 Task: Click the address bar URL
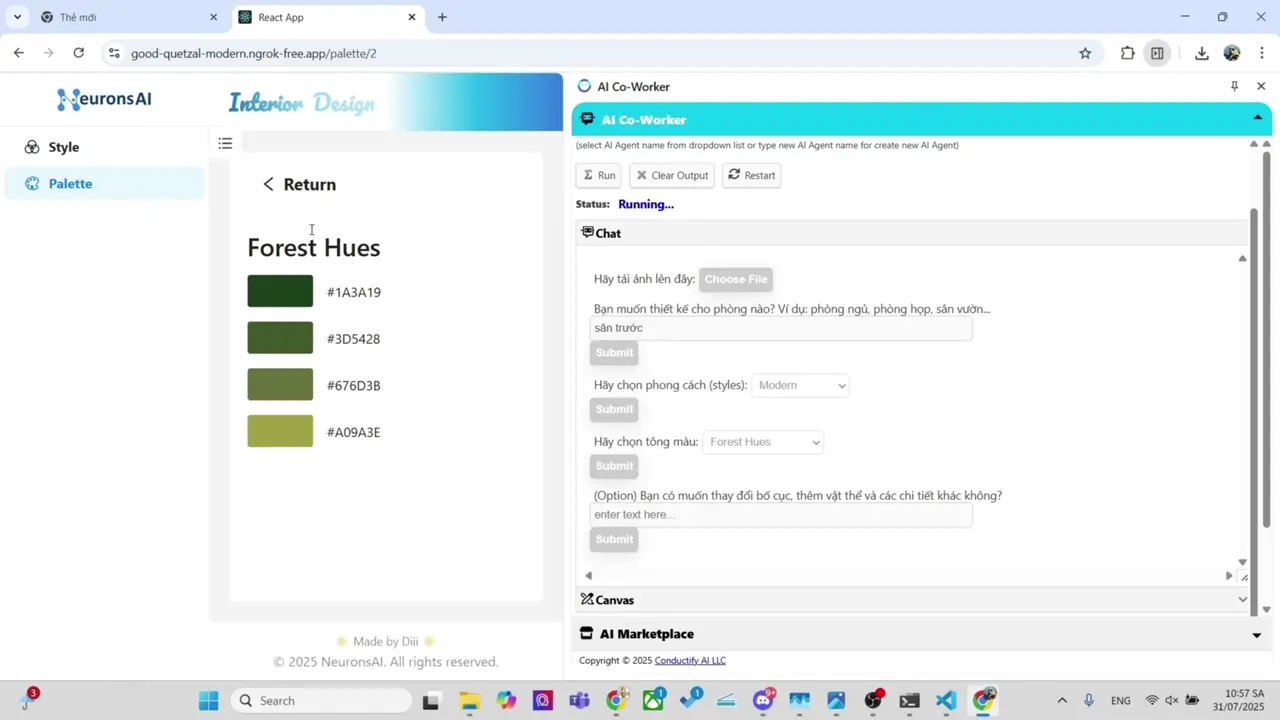pos(254,53)
